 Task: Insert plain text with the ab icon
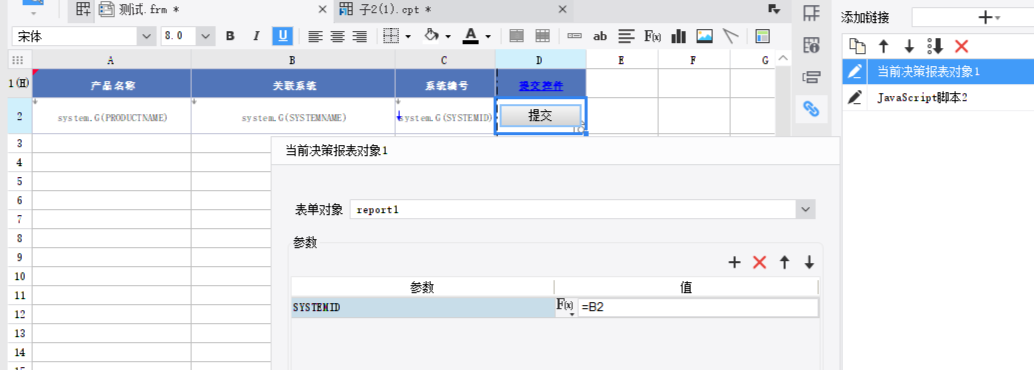(x=599, y=36)
